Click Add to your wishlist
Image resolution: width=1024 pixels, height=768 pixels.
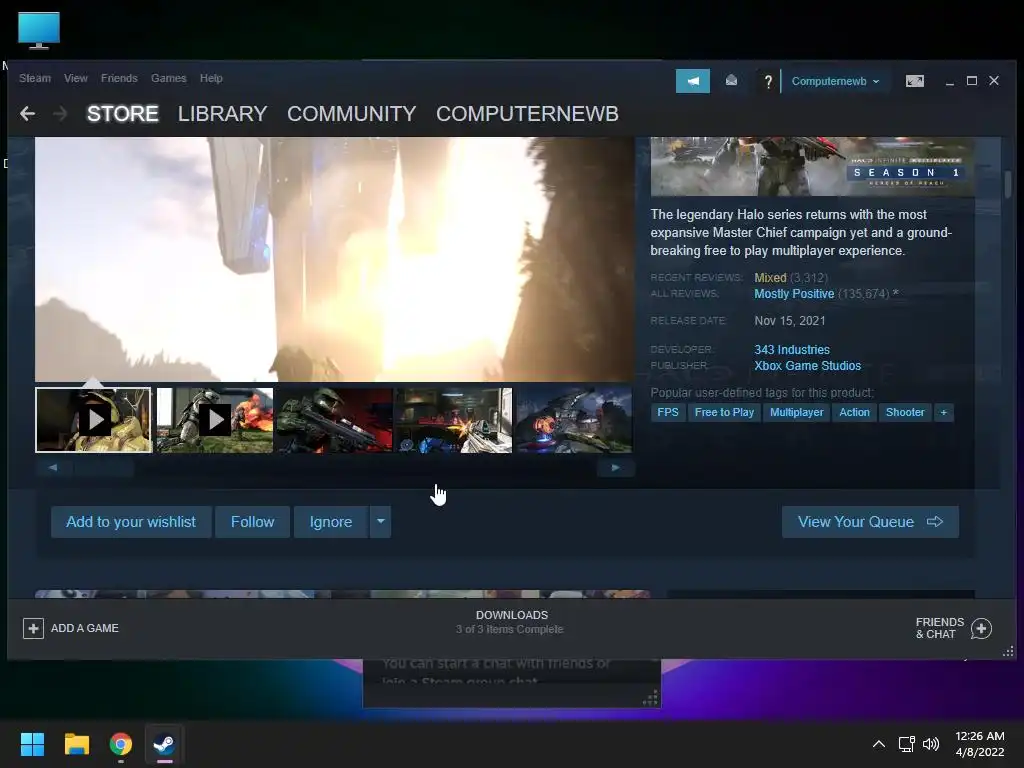[x=131, y=521]
